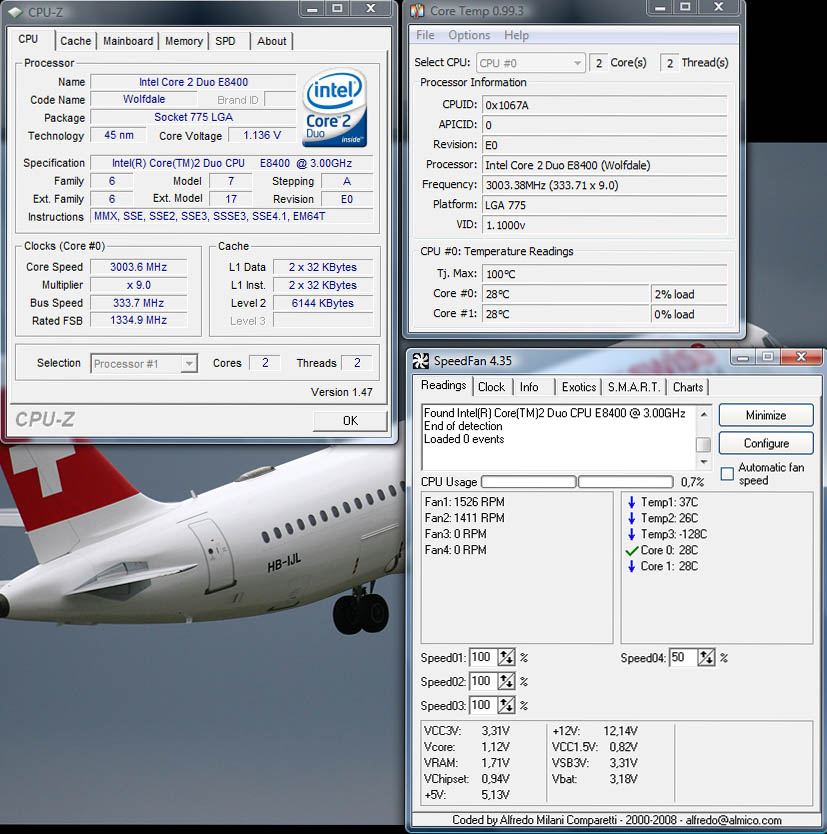Viewport: 827px width, 834px height.
Task: Click the +12V 12,14V reading
Action: 595,731
